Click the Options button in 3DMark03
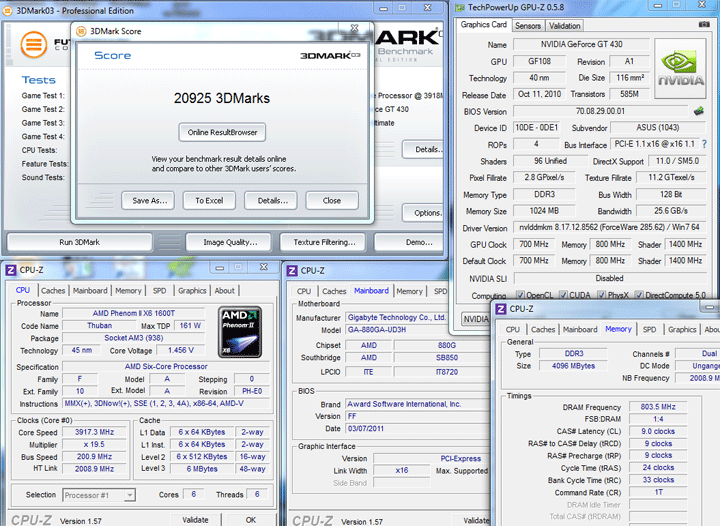This screenshot has width=720, height=526. pos(423,213)
